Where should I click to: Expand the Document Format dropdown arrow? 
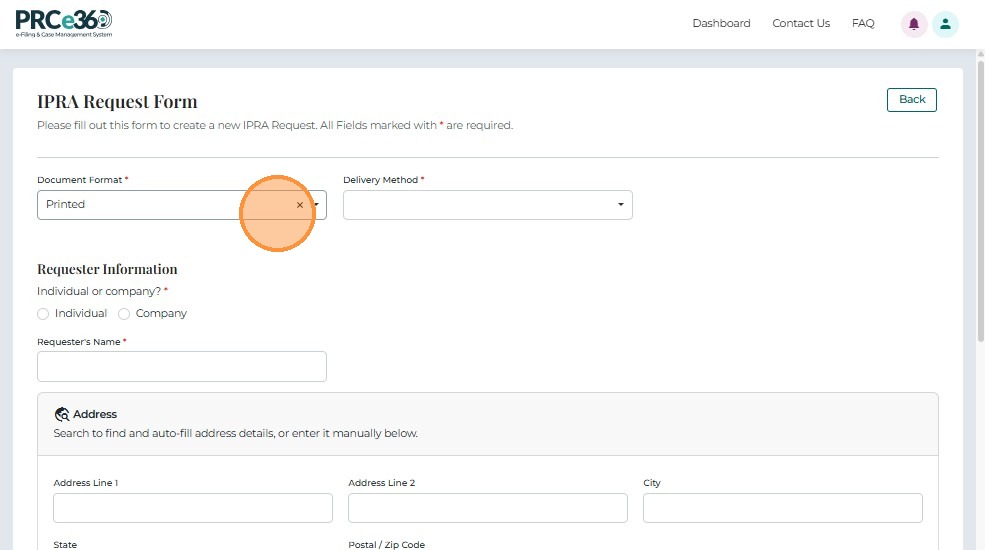point(318,205)
